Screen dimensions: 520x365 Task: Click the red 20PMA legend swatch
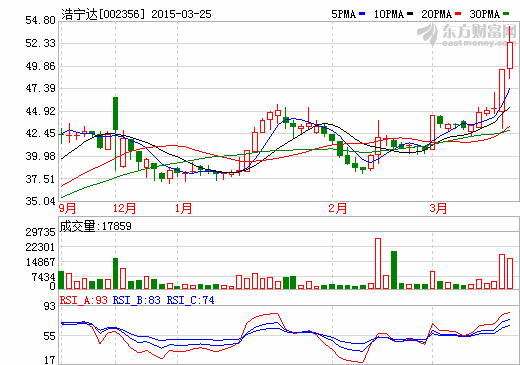pyautogui.click(x=458, y=14)
